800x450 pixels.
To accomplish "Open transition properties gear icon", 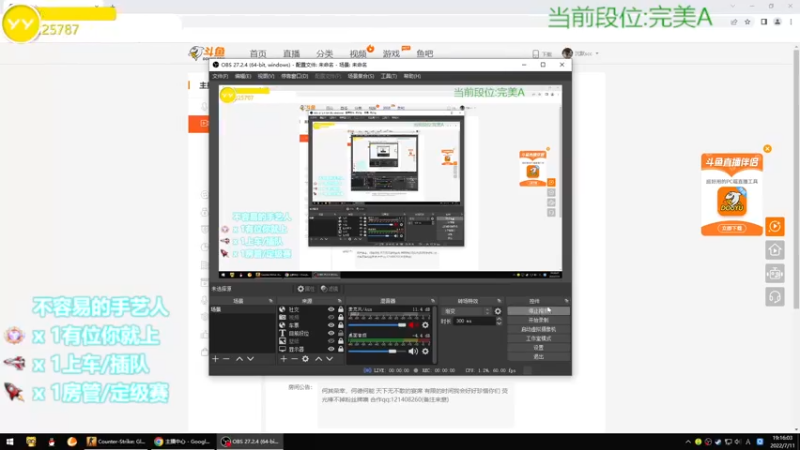I will point(498,311).
